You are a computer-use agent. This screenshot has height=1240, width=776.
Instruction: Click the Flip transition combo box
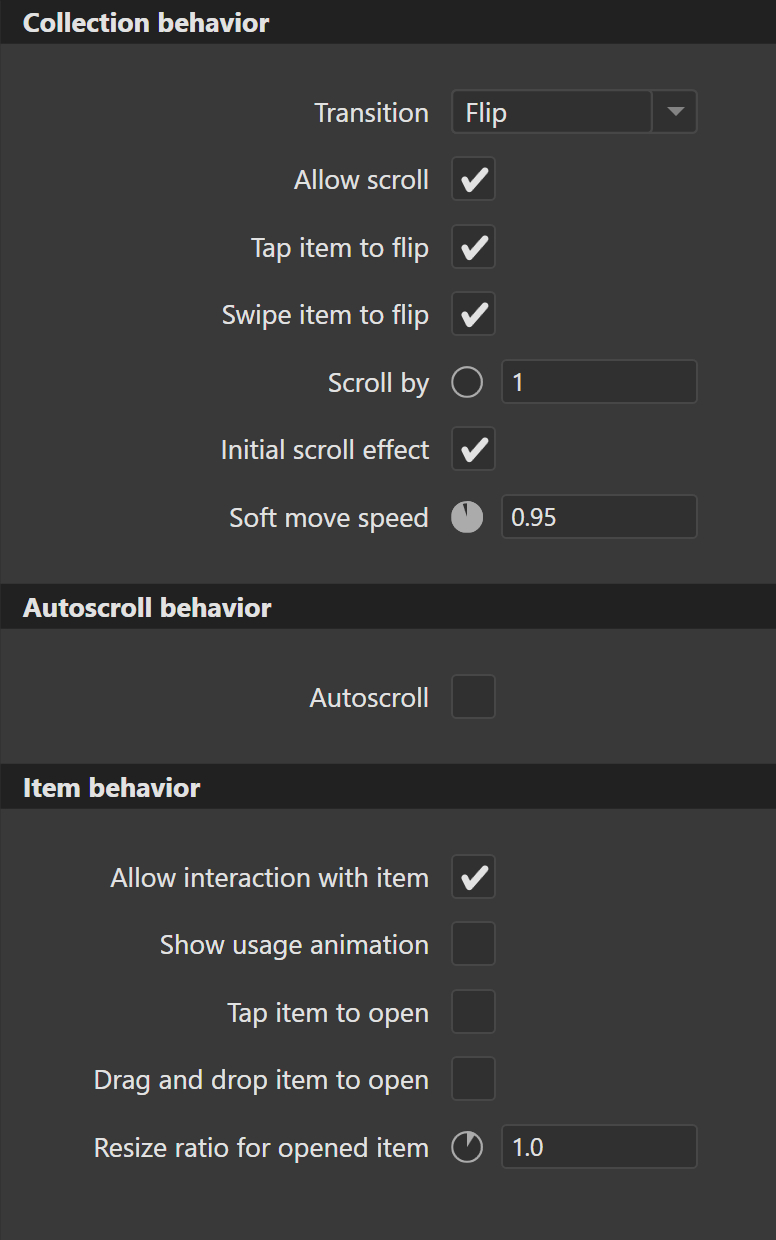(551, 112)
